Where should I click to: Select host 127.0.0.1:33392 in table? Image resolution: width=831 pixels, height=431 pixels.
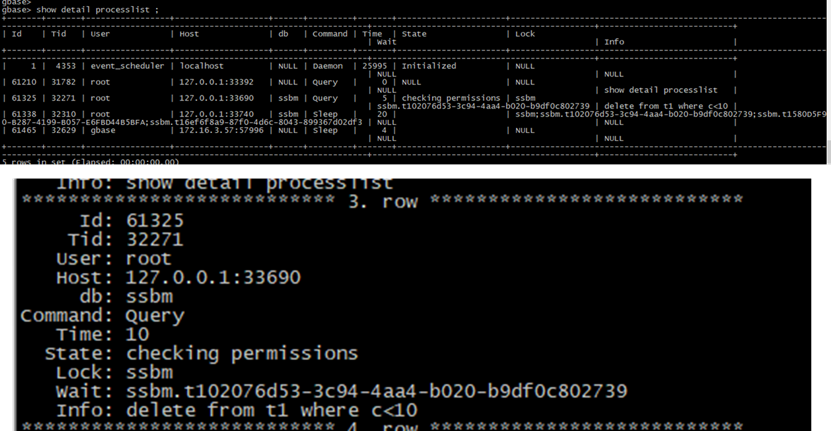pos(216,82)
